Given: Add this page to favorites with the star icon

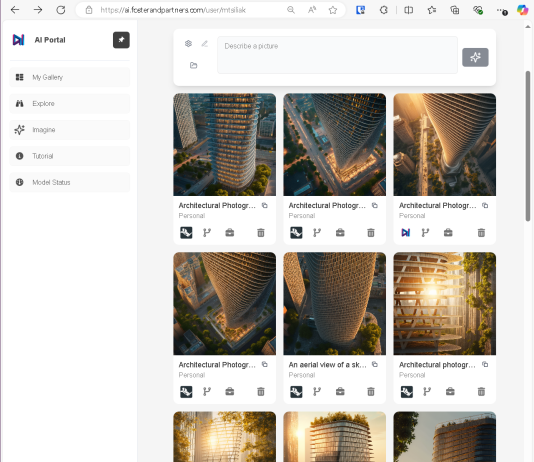Looking at the screenshot, I should [x=333, y=10].
